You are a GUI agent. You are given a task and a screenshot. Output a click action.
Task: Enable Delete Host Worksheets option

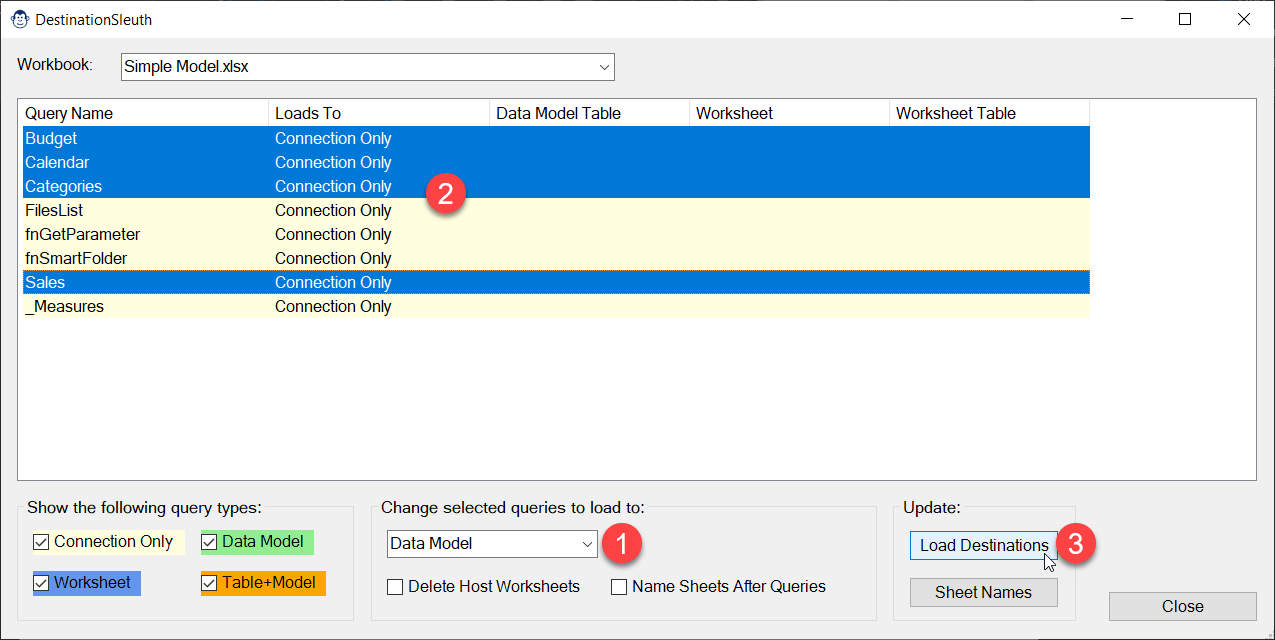pyautogui.click(x=395, y=587)
